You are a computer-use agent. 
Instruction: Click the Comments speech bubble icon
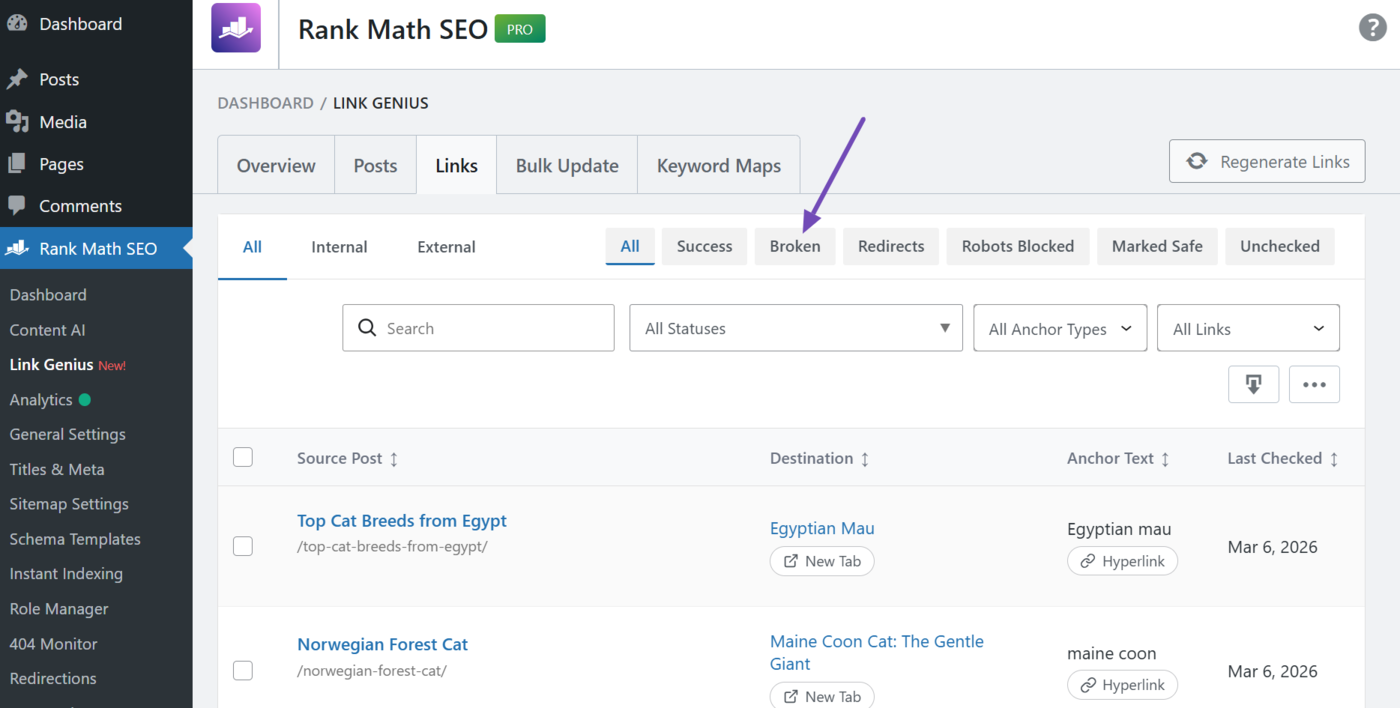click(17, 206)
